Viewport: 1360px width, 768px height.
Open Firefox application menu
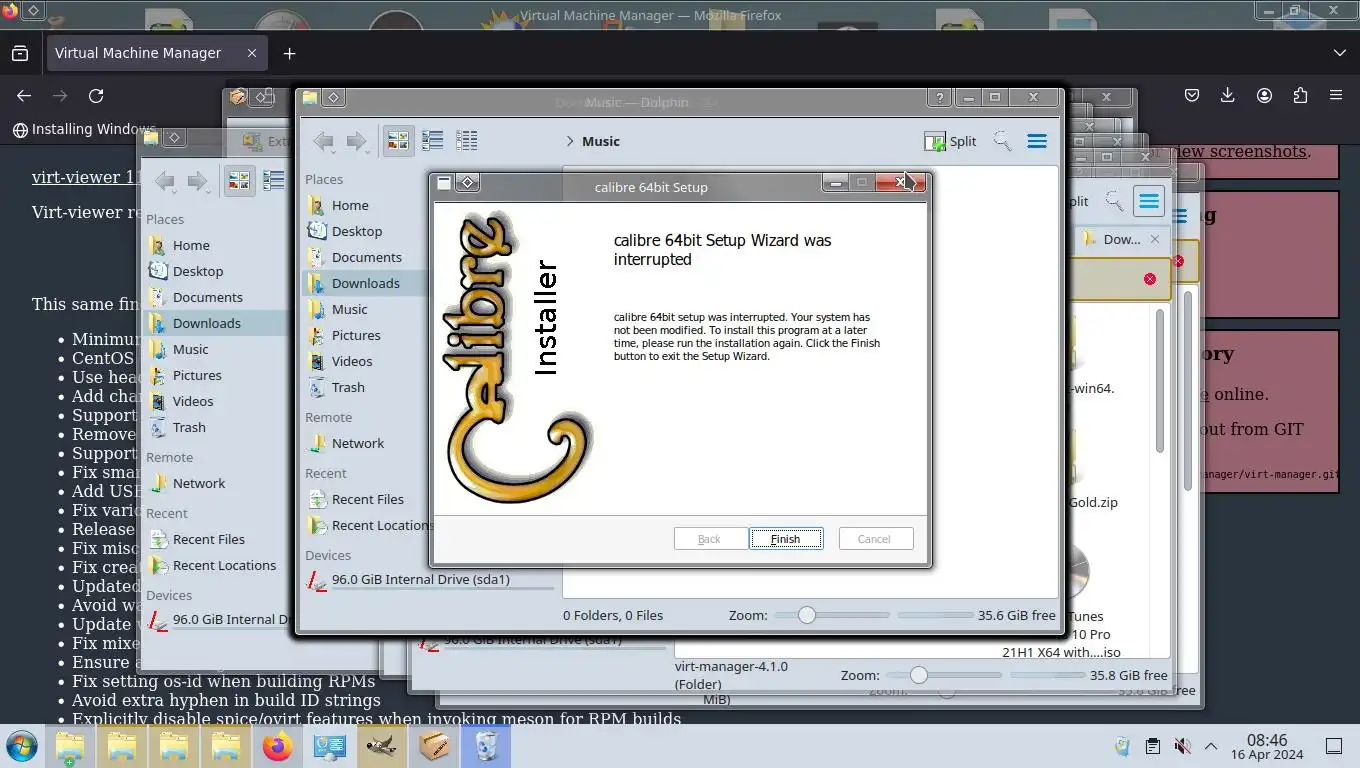click(x=1336, y=96)
